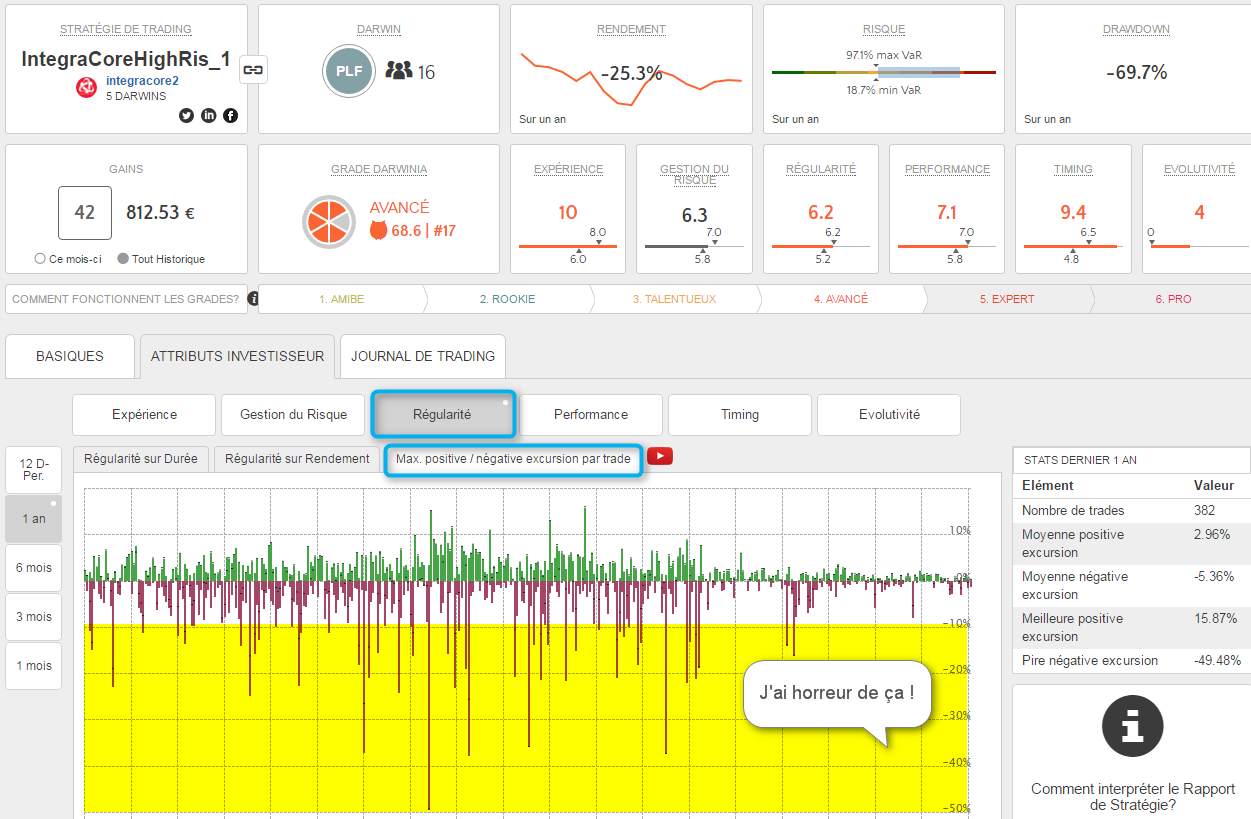Select the Régularité sur Rendement sub-tab
Viewport: 1251px width, 819px height.
297,459
